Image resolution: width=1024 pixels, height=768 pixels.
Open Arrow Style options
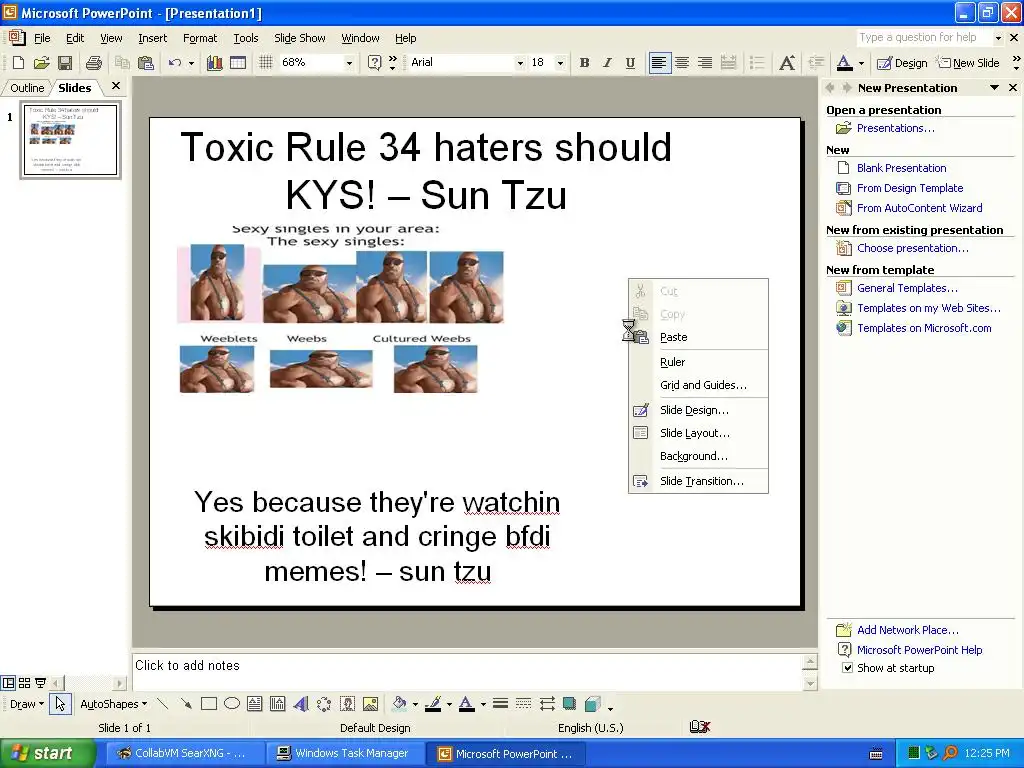pyautogui.click(x=547, y=703)
